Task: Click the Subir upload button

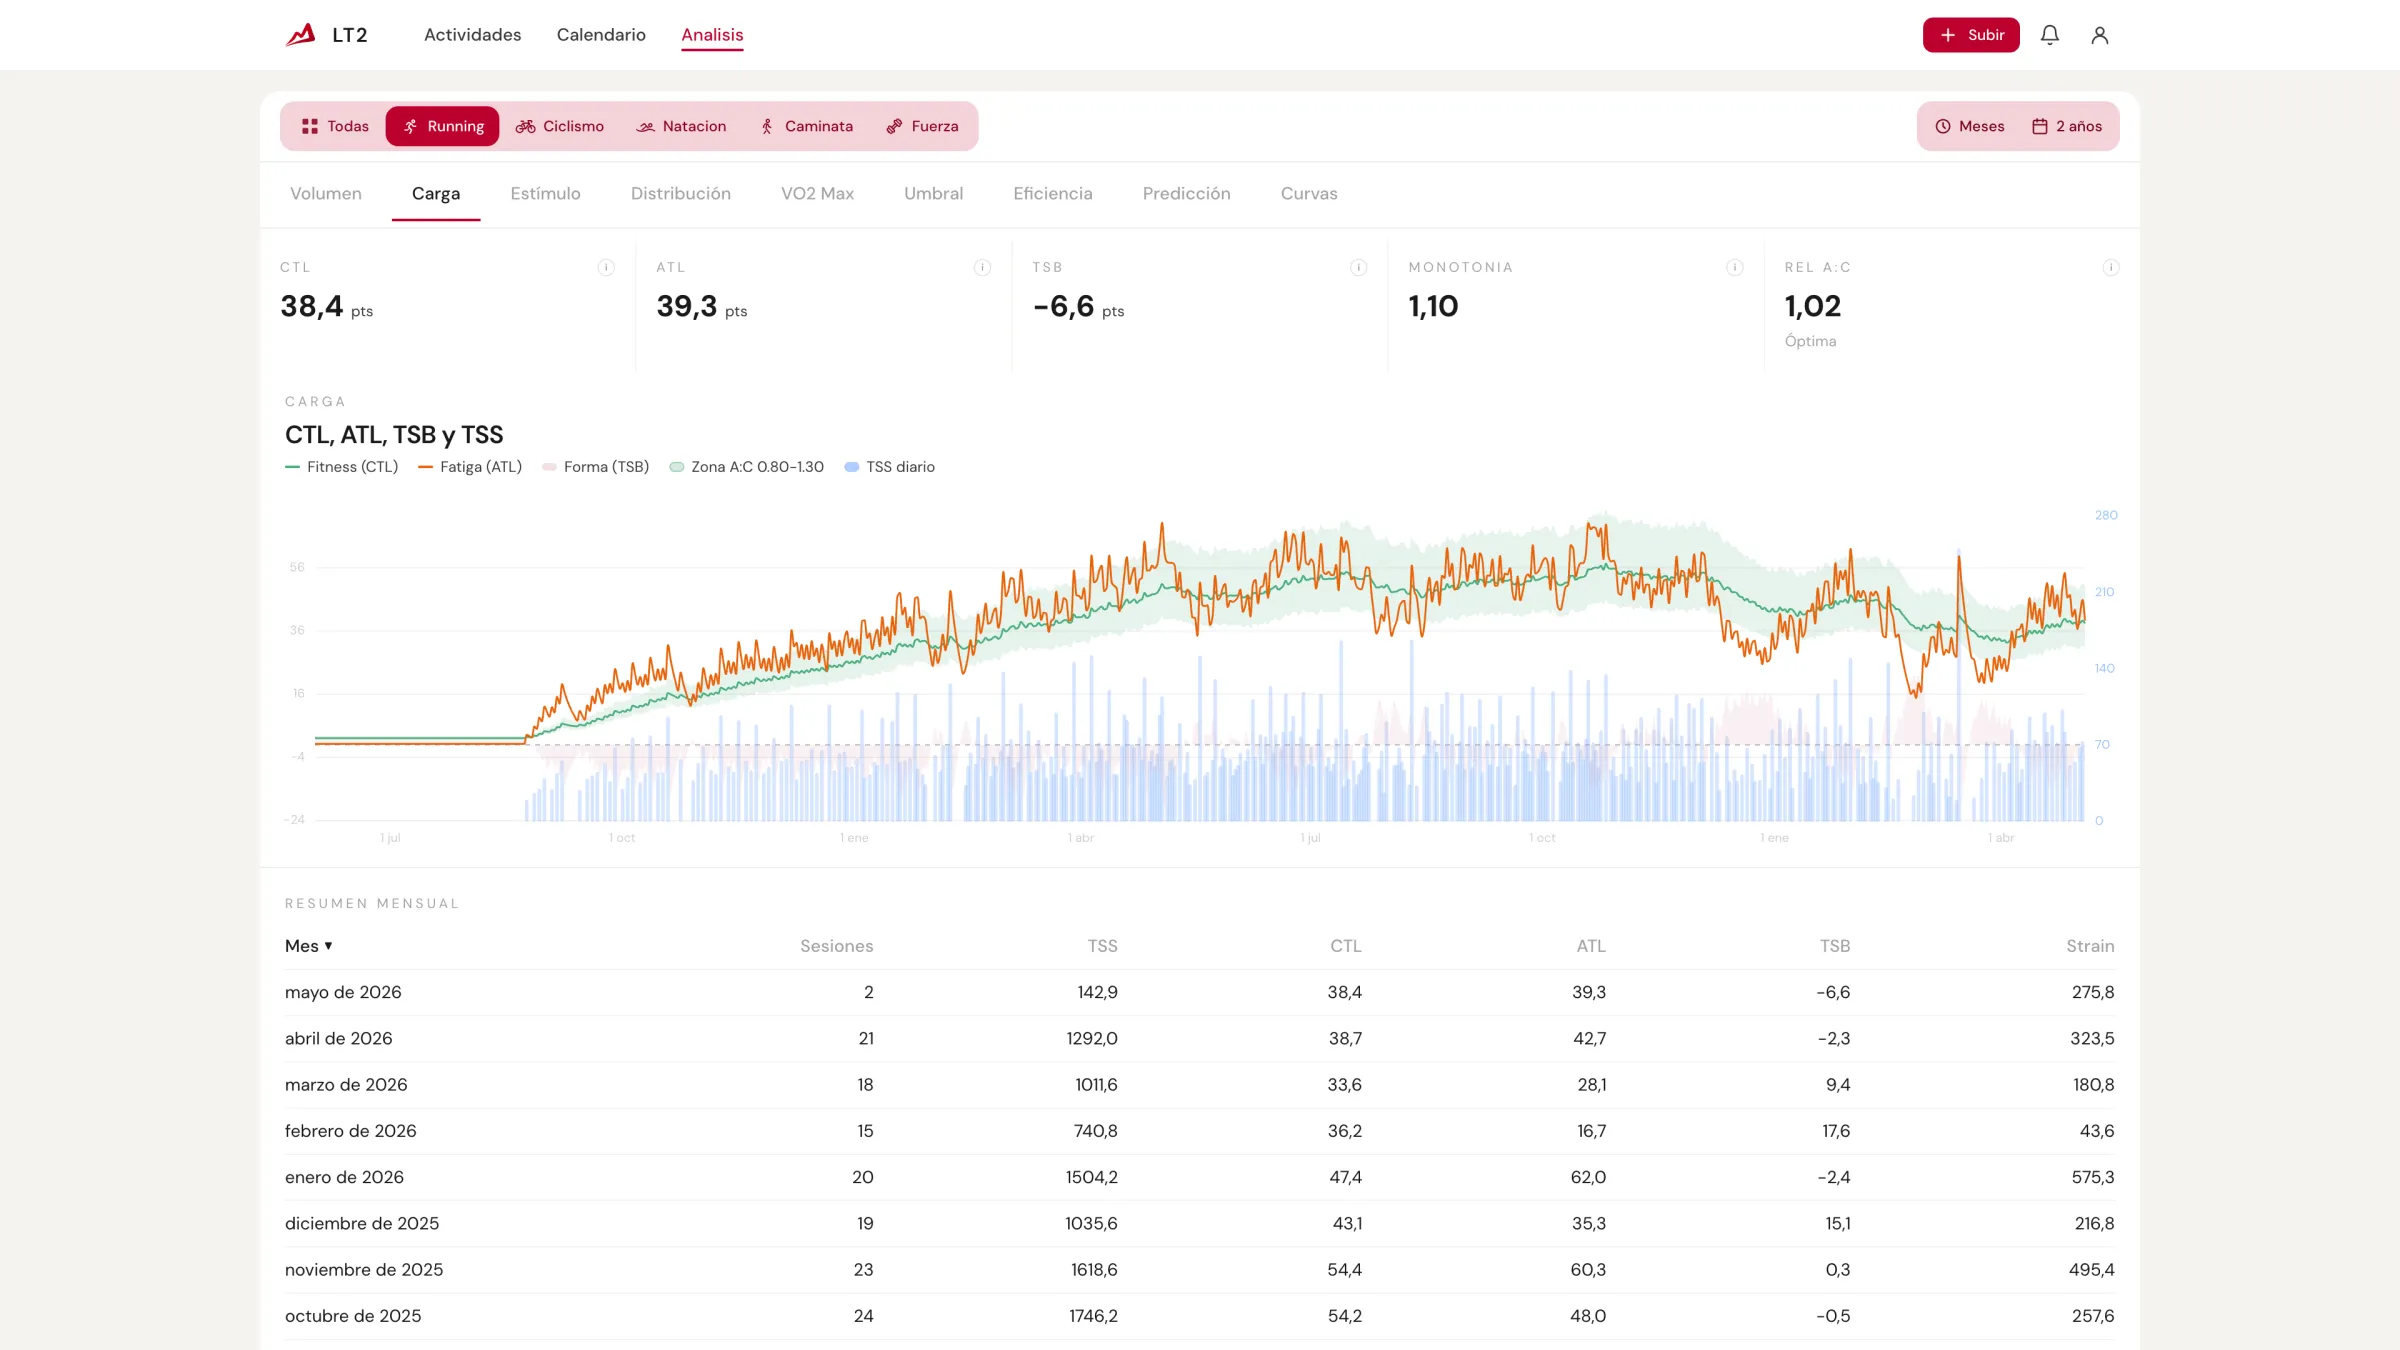Action: [x=1971, y=35]
